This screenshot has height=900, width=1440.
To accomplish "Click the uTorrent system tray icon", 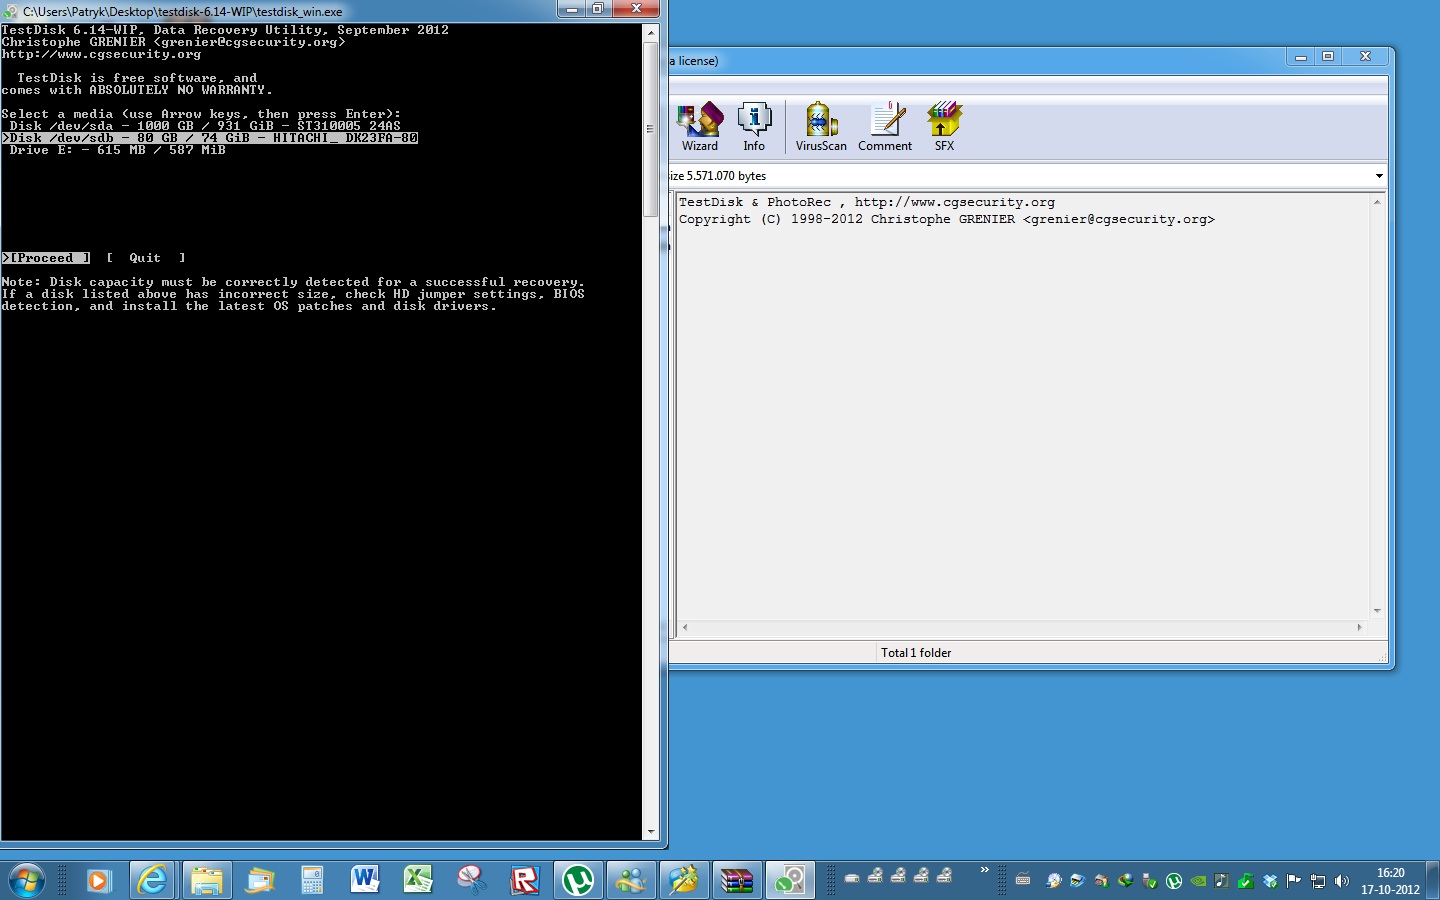I will click(x=1174, y=881).
